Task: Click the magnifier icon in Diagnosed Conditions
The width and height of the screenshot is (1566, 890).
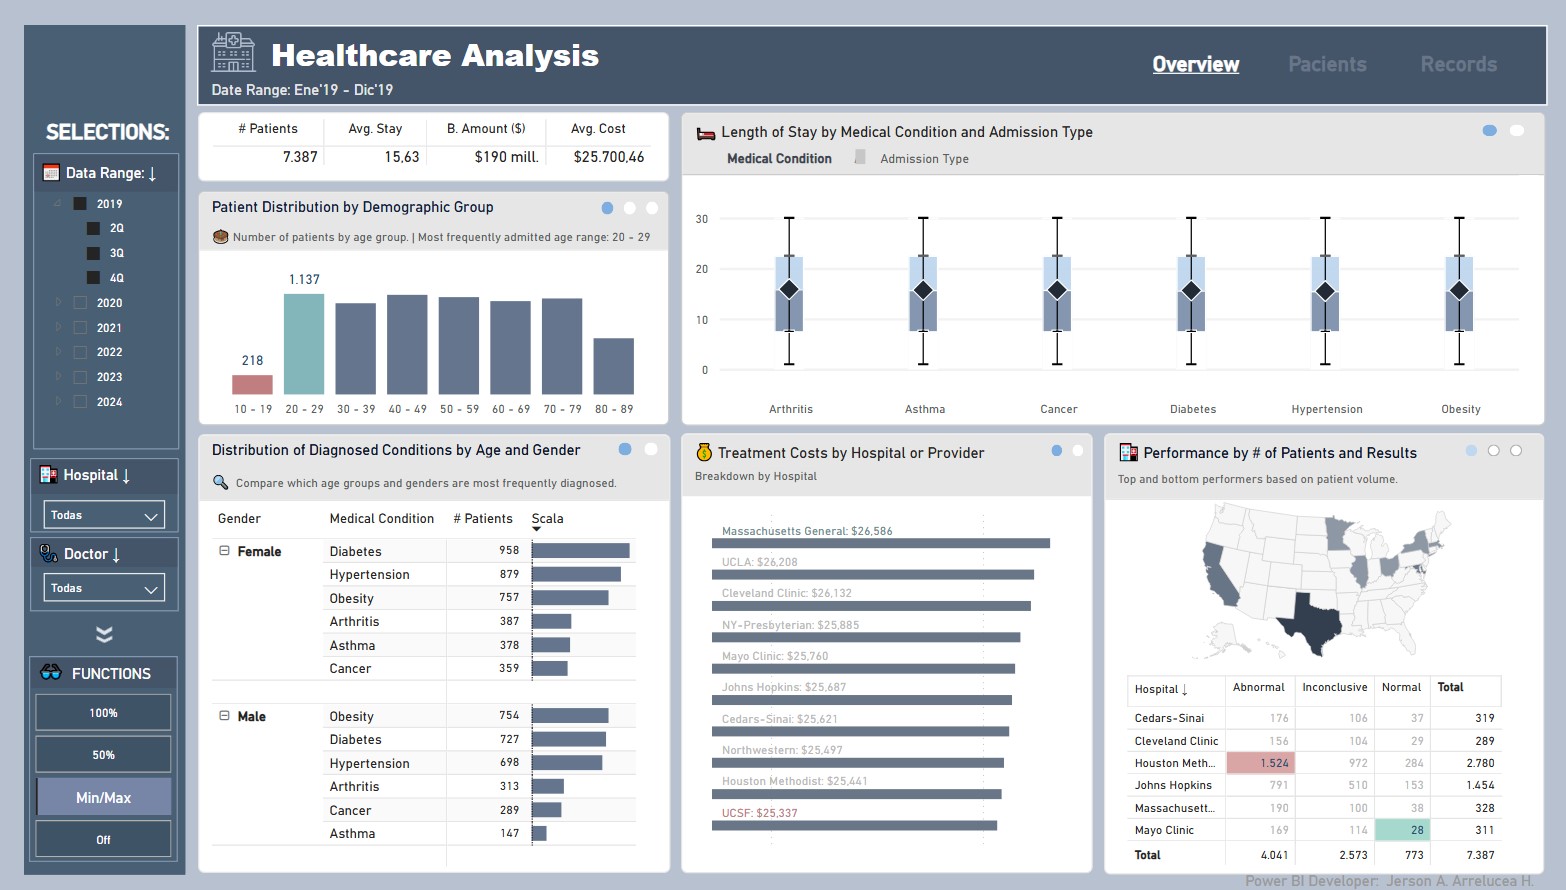Action: [221, 482]
